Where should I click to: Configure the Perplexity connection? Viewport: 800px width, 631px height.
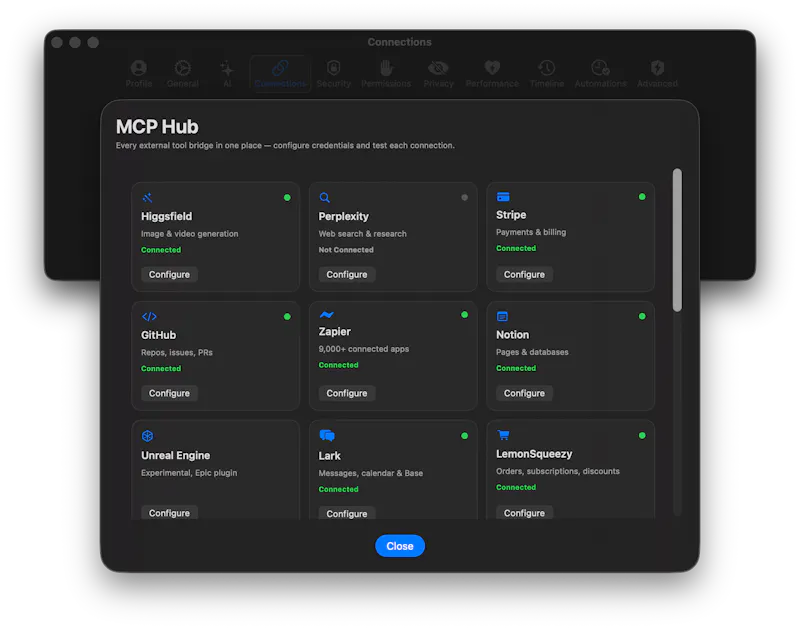pos(347,274)
